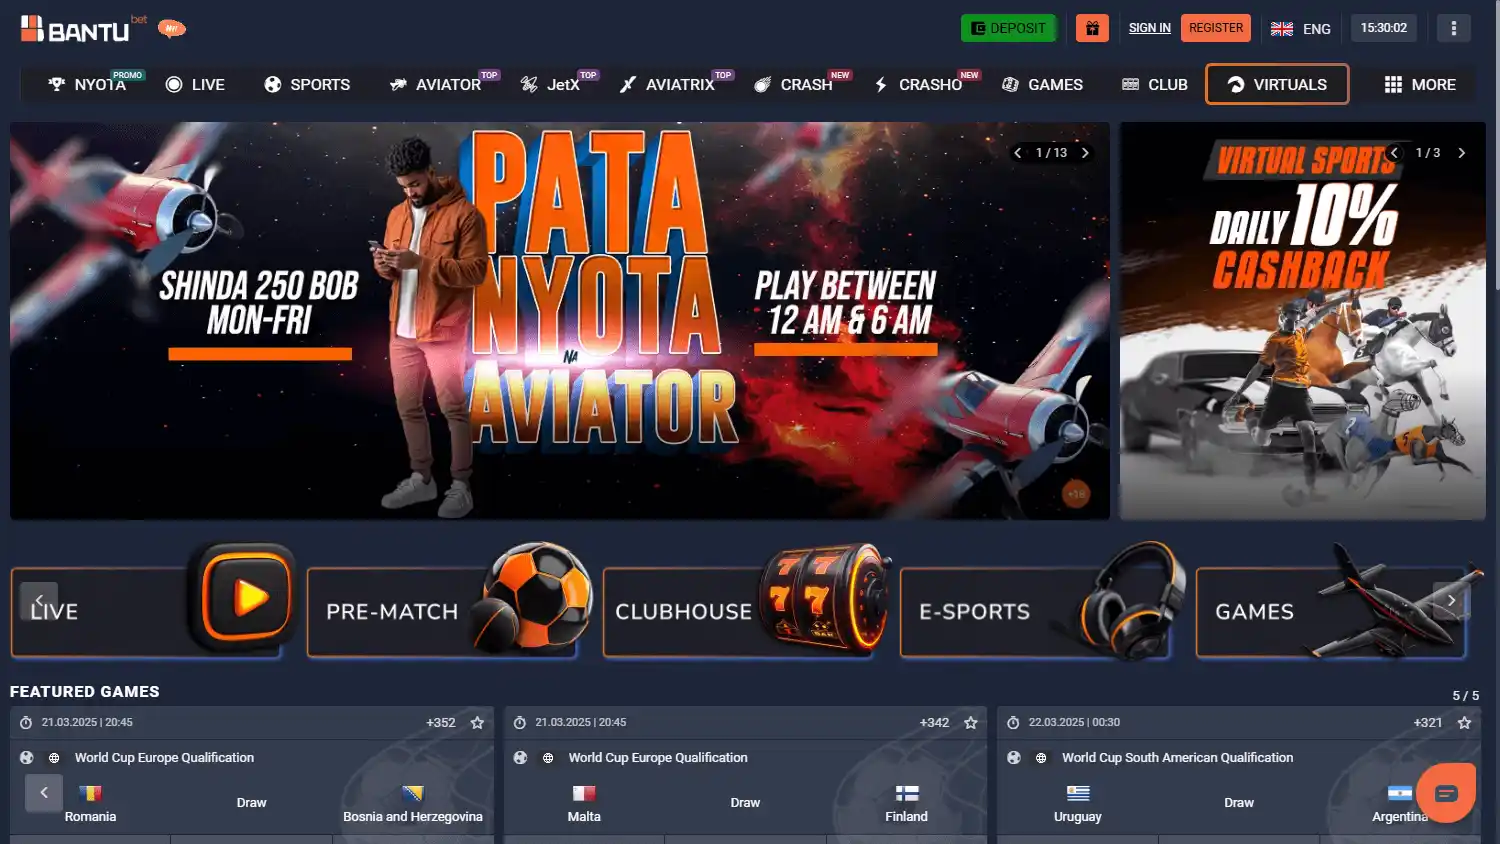
Task: Select Draw for Romania vs Bosnia
Action: [251, 803]
